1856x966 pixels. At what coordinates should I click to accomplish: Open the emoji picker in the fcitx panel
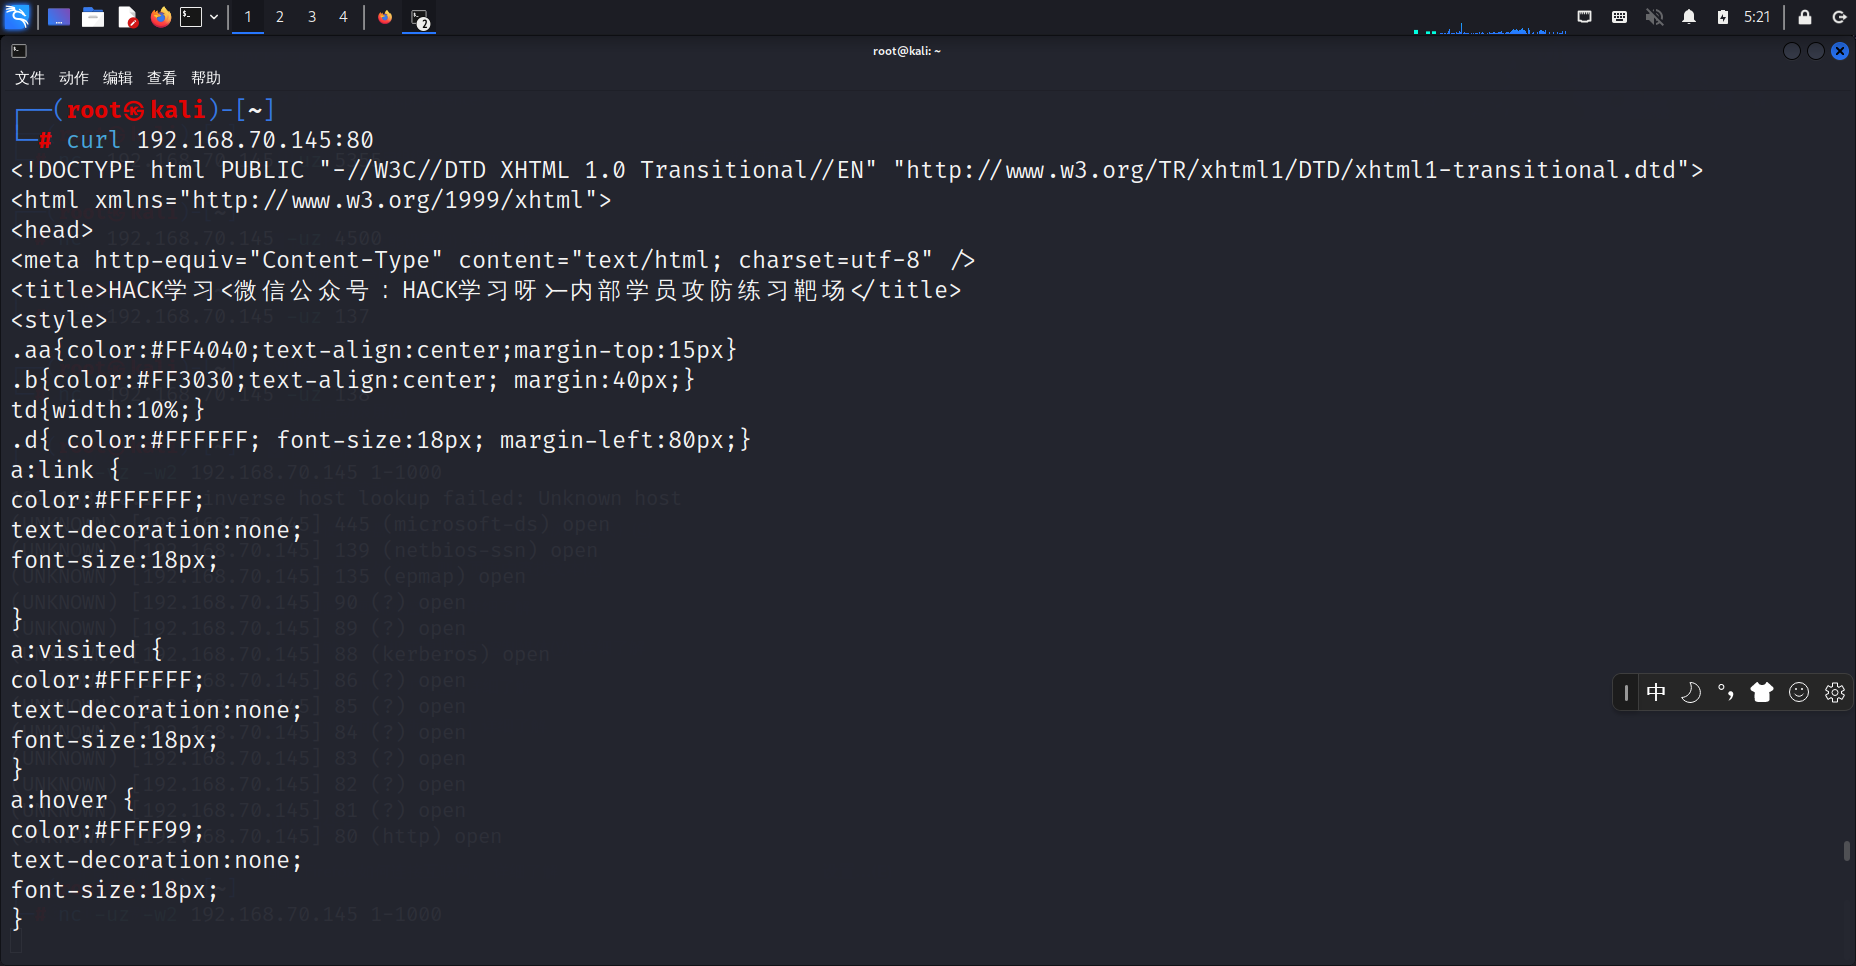pyautogui.click(x=1798, y=692)
